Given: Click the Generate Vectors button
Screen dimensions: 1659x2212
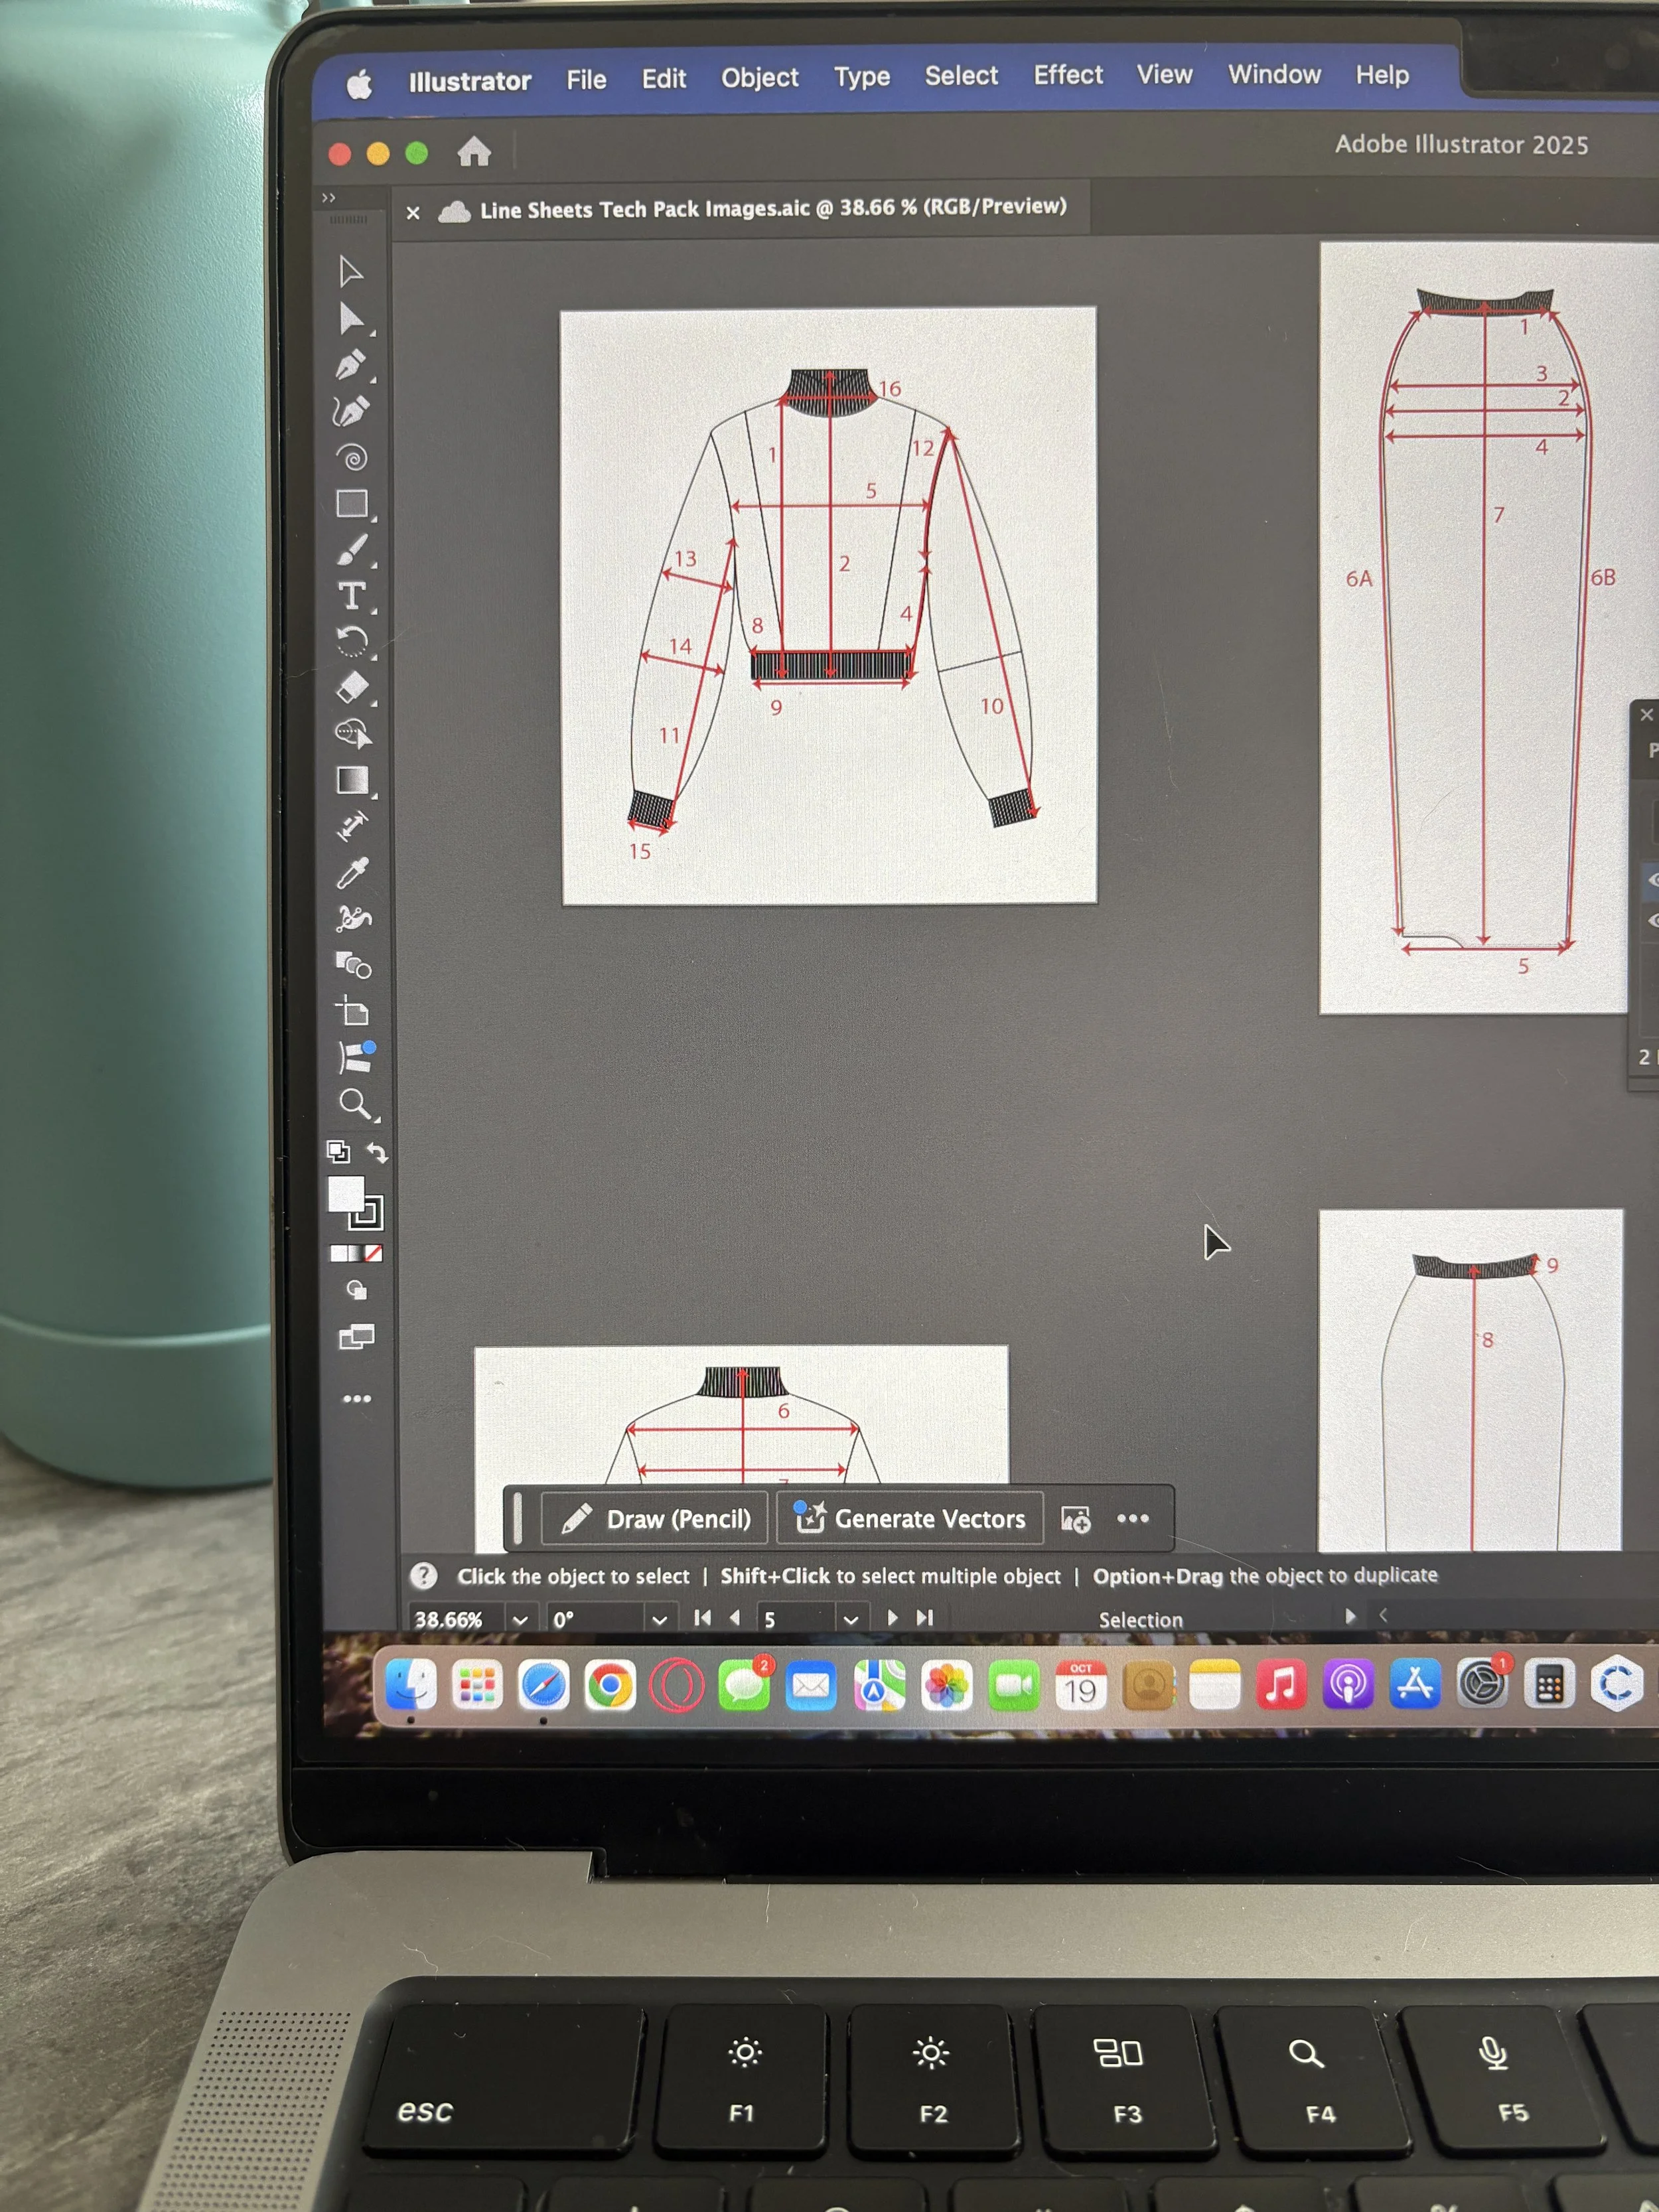Looking at the screenshot, I should (x=910, y=1518).
